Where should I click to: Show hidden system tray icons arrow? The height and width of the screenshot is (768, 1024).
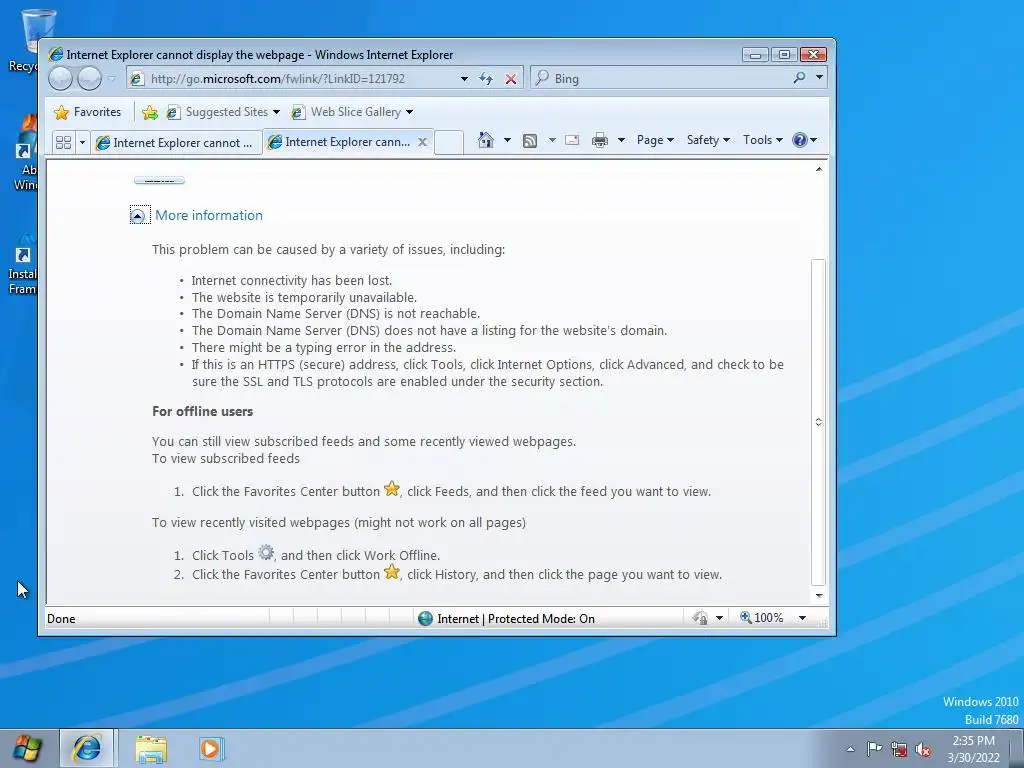[850, 749]
